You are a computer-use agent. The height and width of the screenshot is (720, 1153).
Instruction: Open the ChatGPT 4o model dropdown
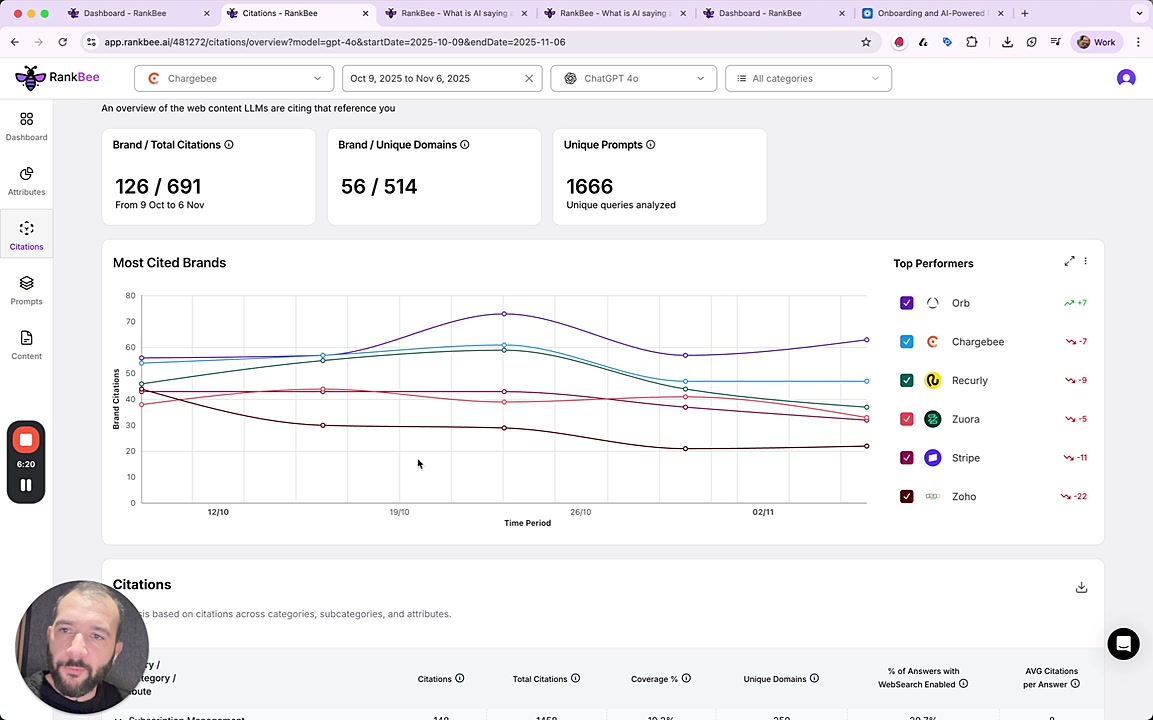(633, 78)
